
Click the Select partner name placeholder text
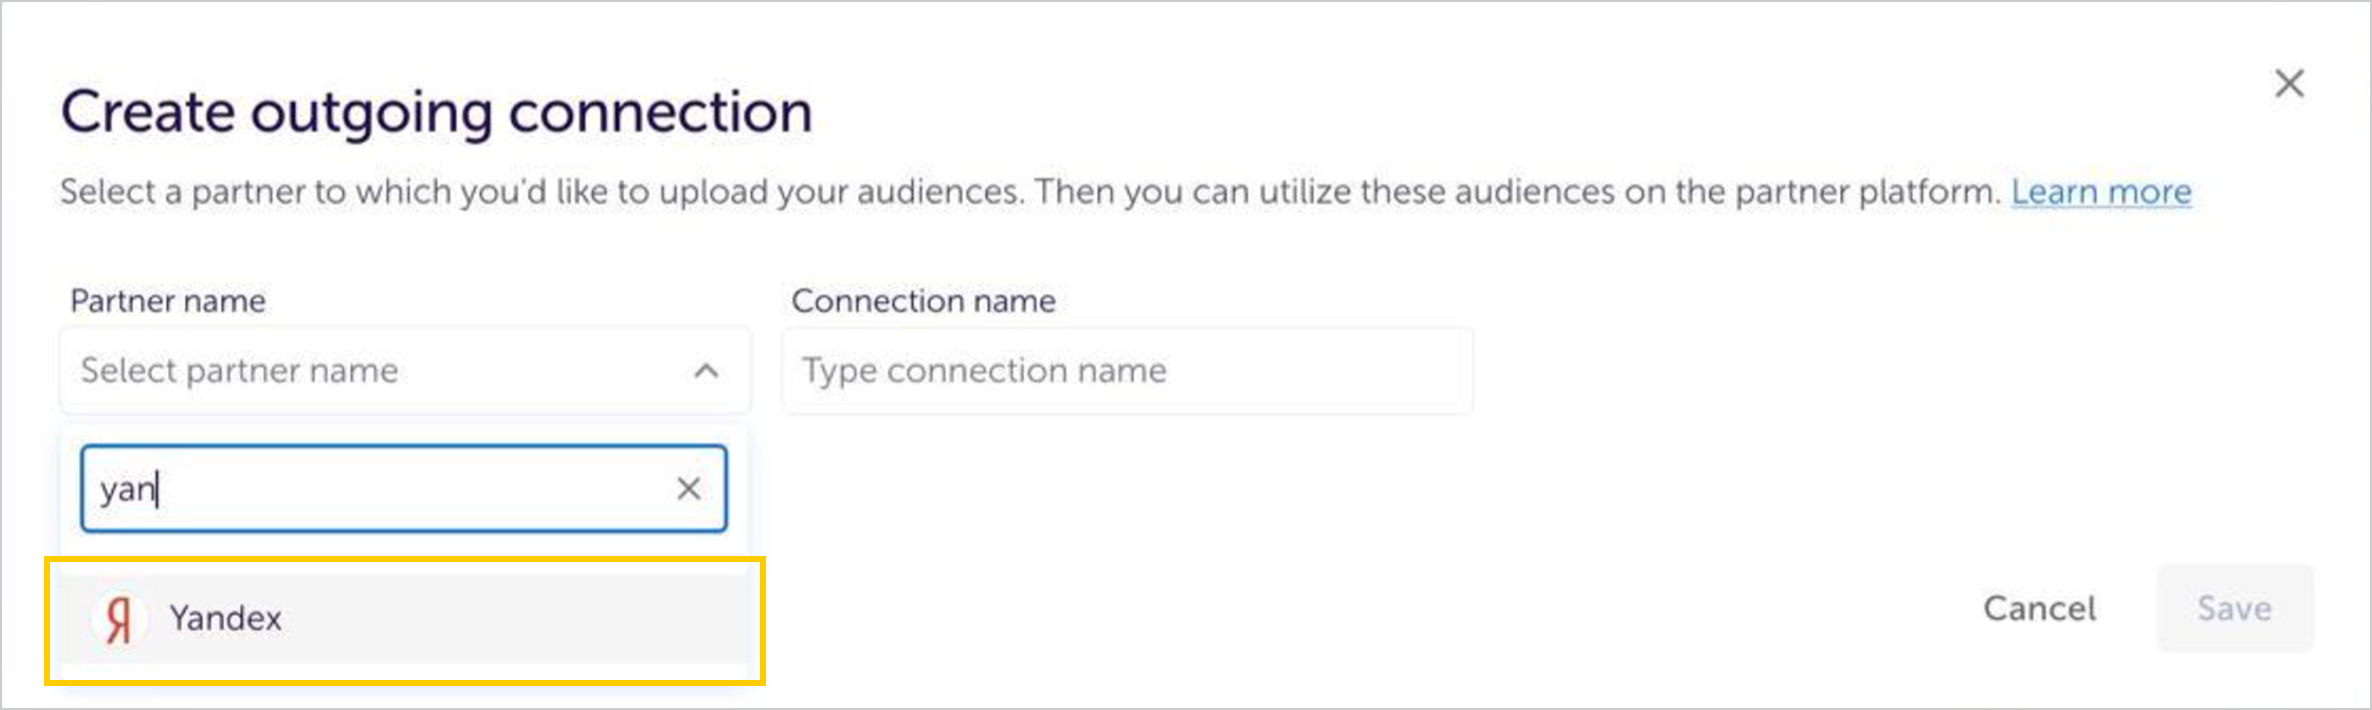pyautogui.click(x=240, y=371)
